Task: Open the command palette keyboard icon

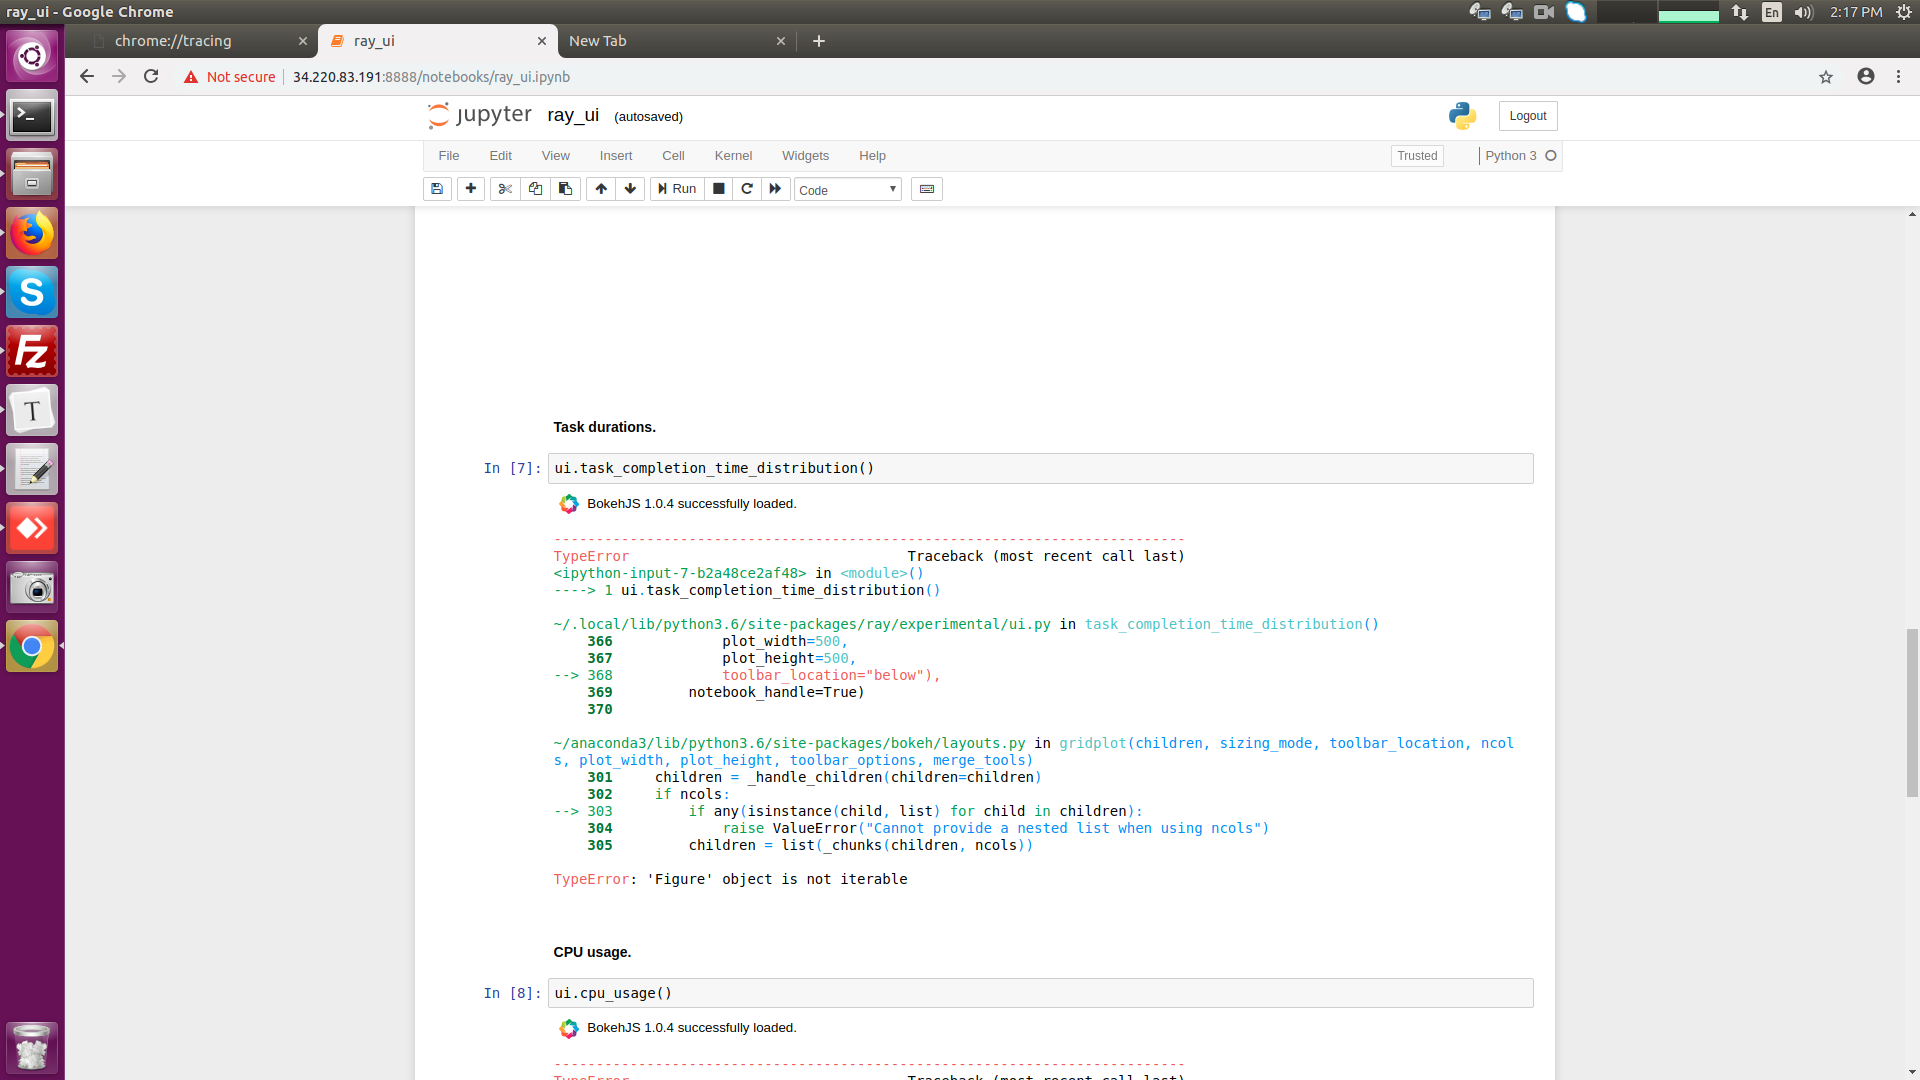Action: 927,189
